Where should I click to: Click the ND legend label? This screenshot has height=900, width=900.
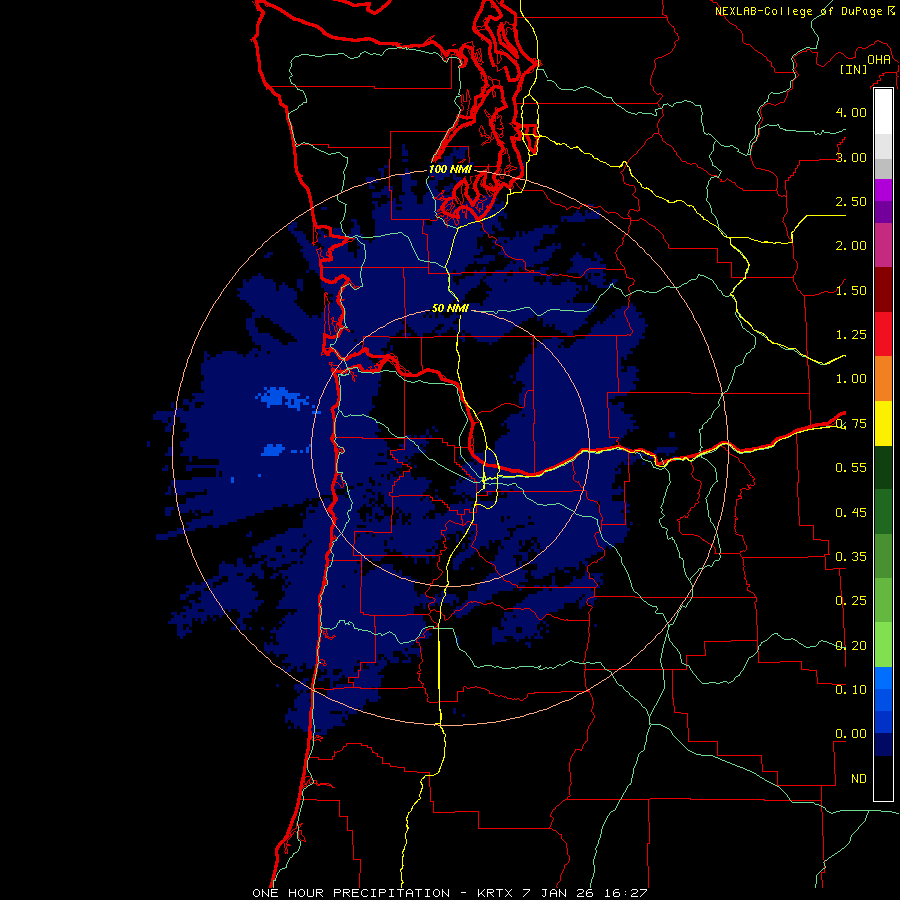point(859,779)
